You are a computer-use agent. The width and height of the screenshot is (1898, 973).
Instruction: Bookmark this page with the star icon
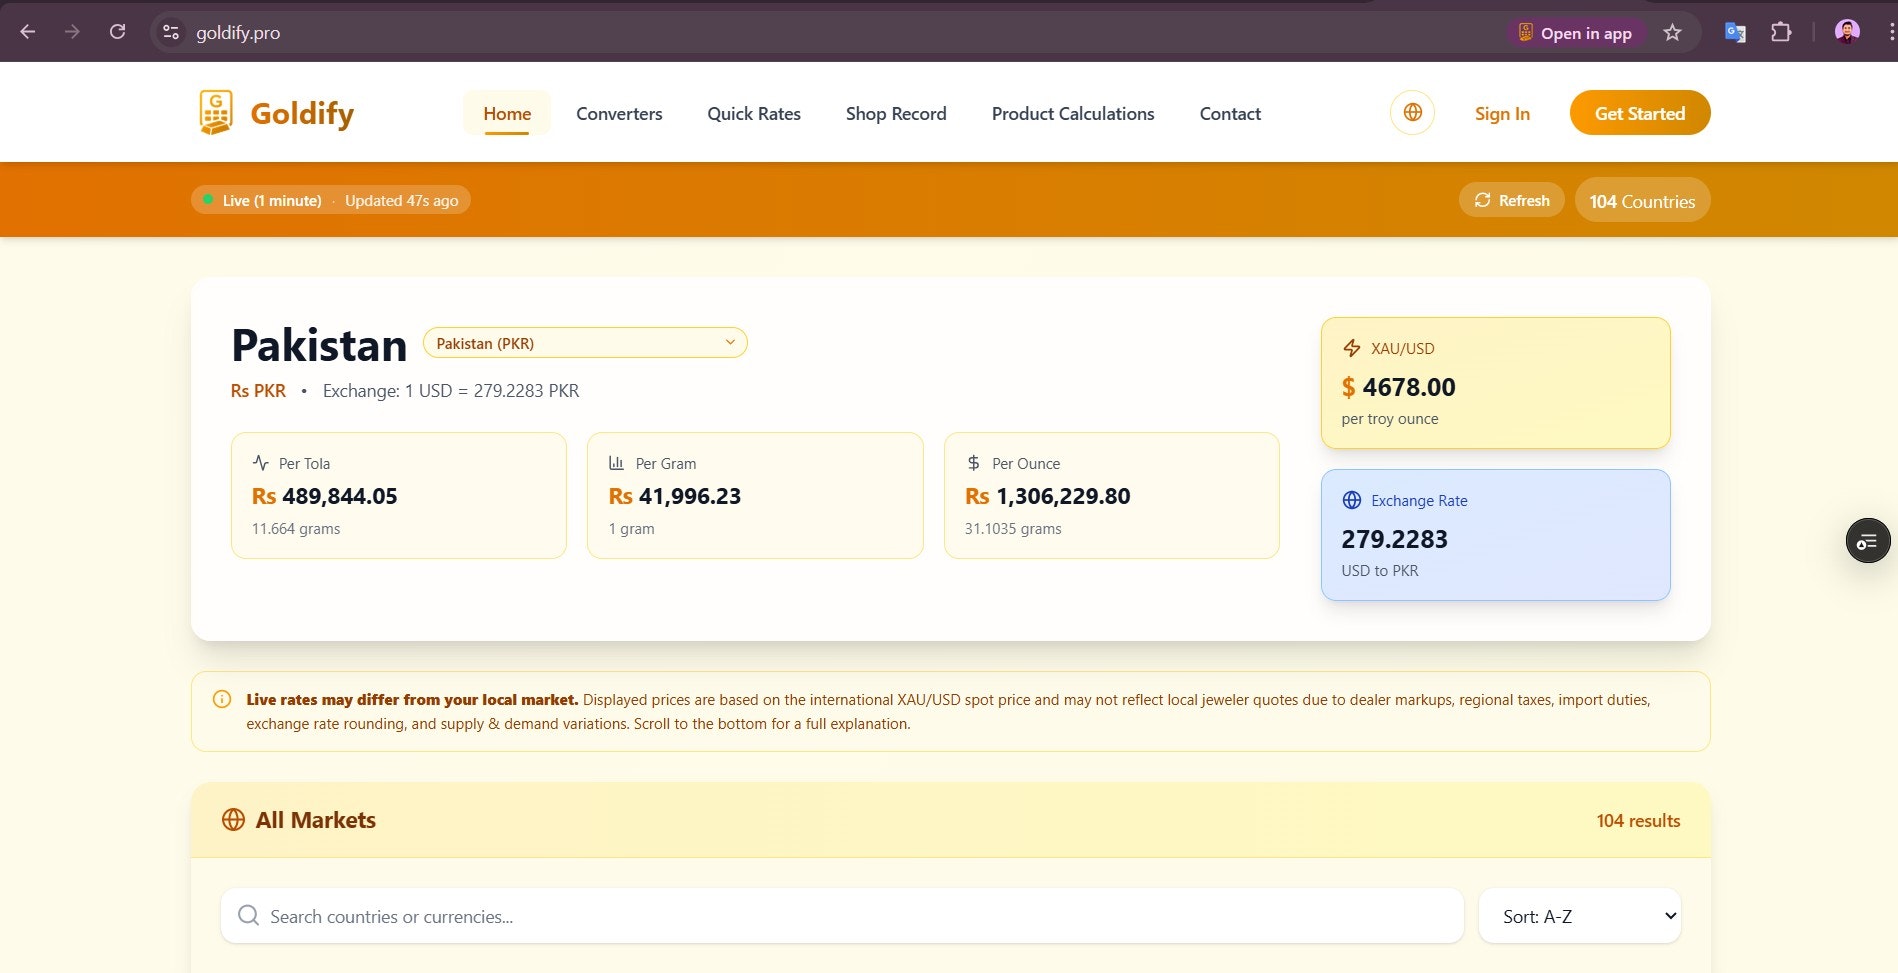point(1672,32)
